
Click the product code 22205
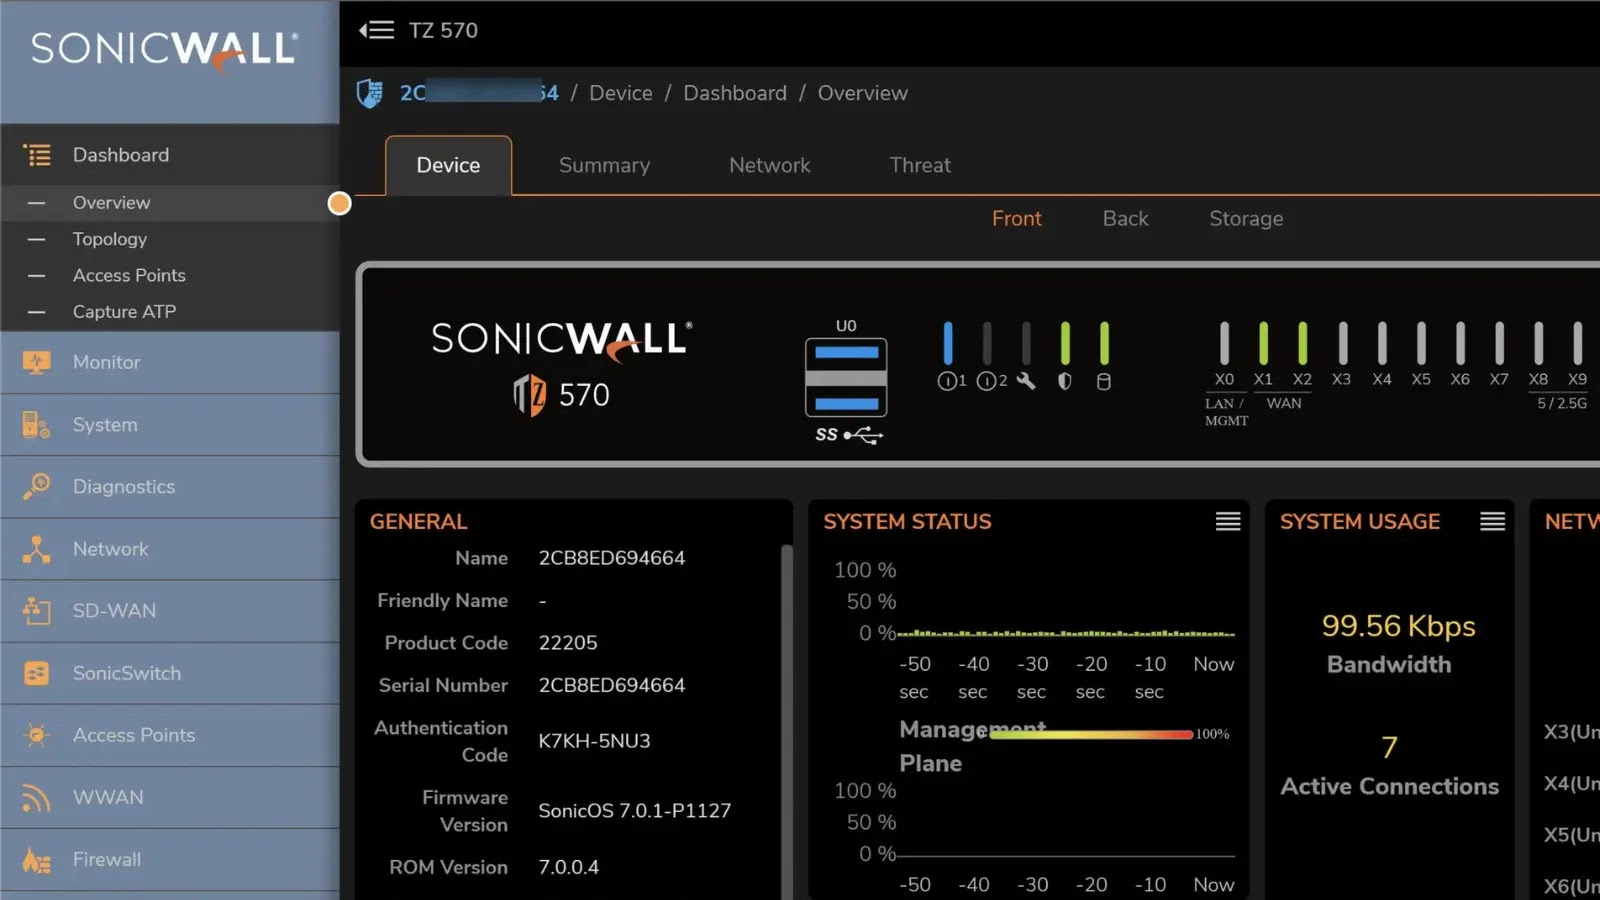point(568,643)
